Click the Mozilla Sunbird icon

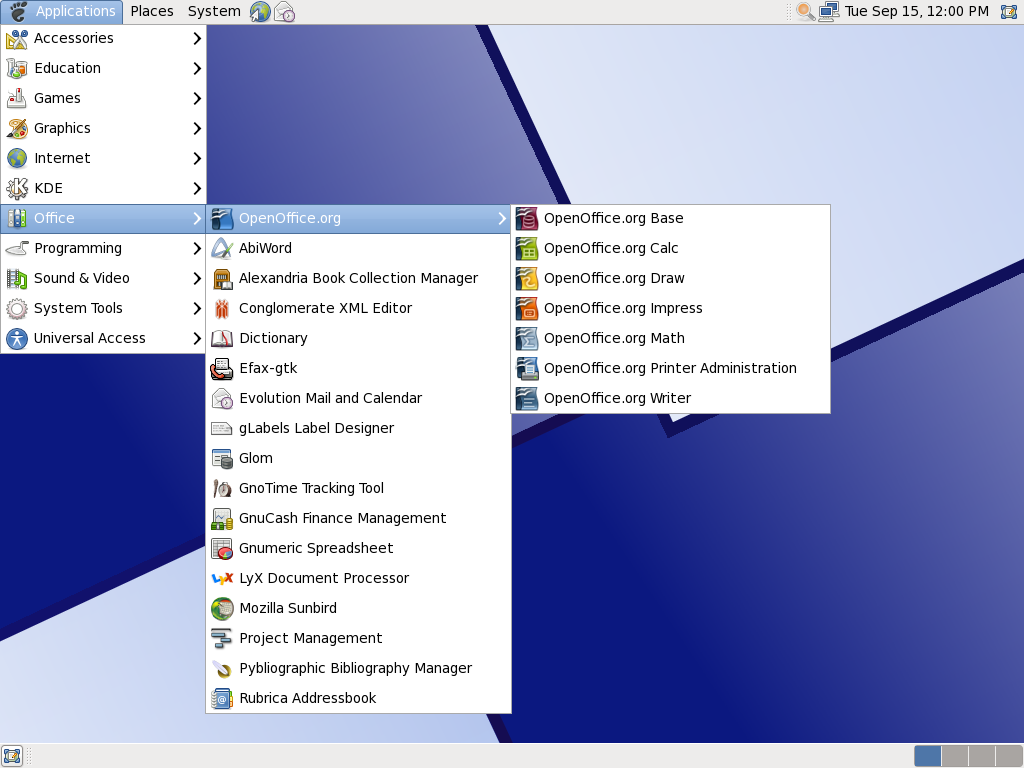click(222, 609)
